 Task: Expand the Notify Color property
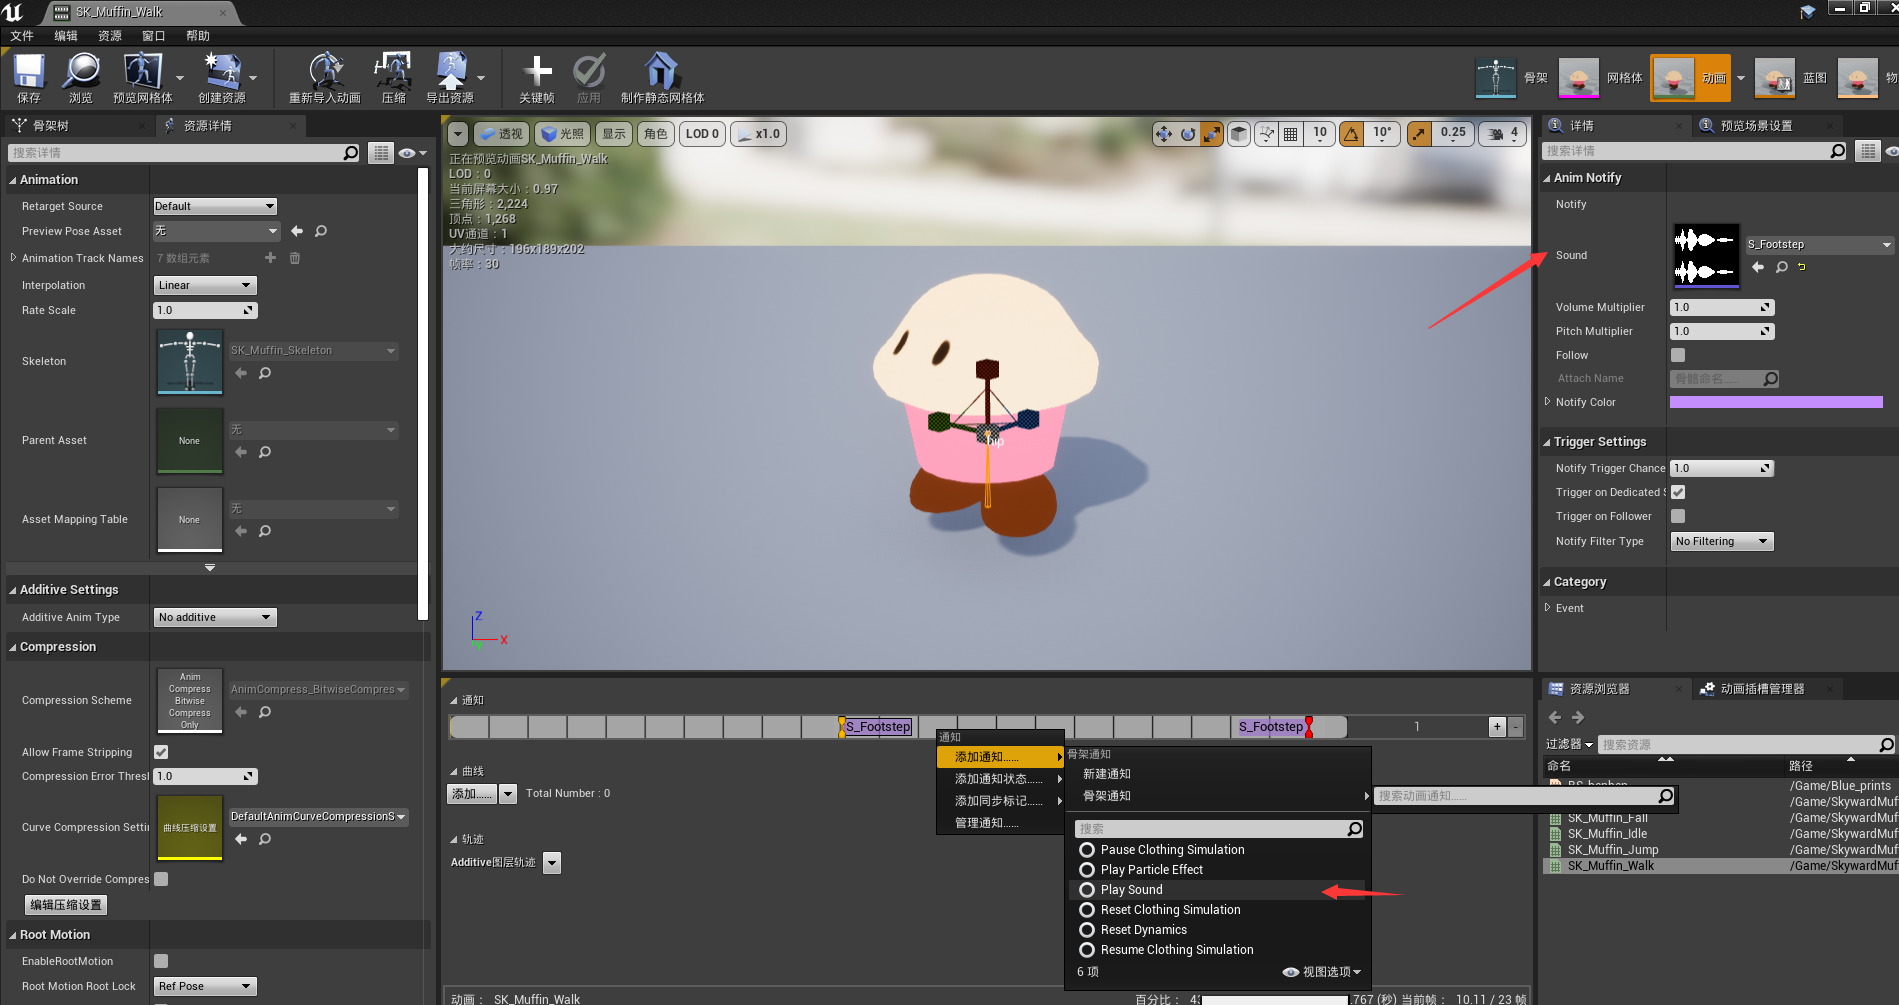[x=1548, y=402]
